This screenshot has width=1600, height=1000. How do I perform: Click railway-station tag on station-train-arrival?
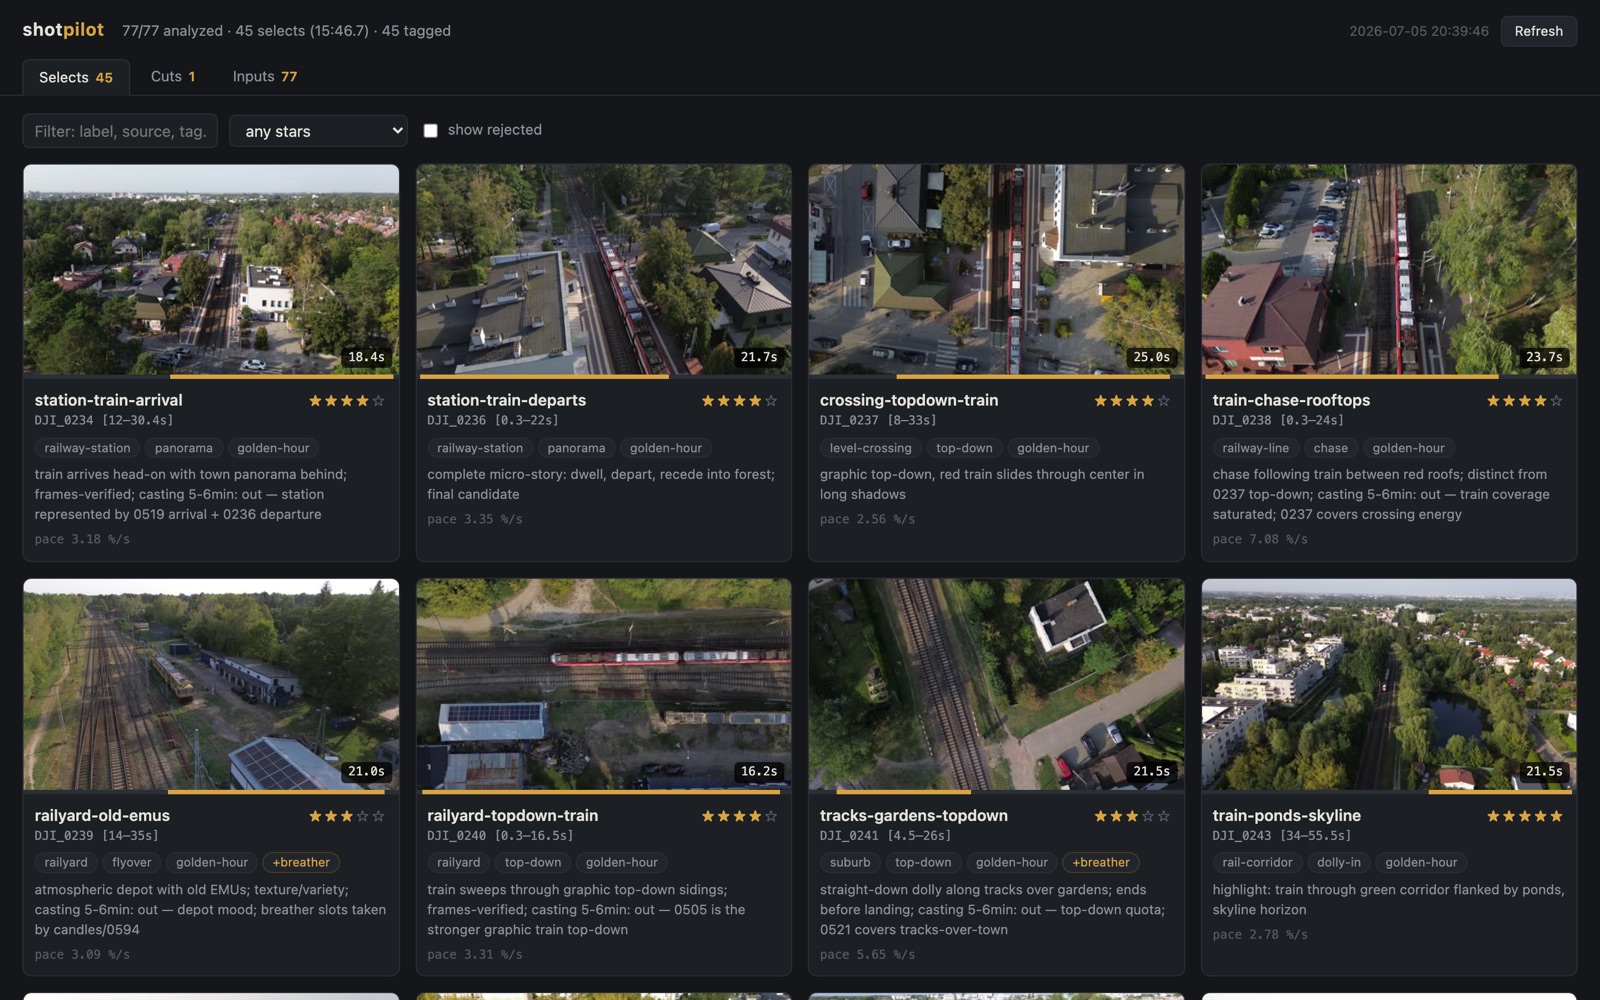click(x=87, y=448)
